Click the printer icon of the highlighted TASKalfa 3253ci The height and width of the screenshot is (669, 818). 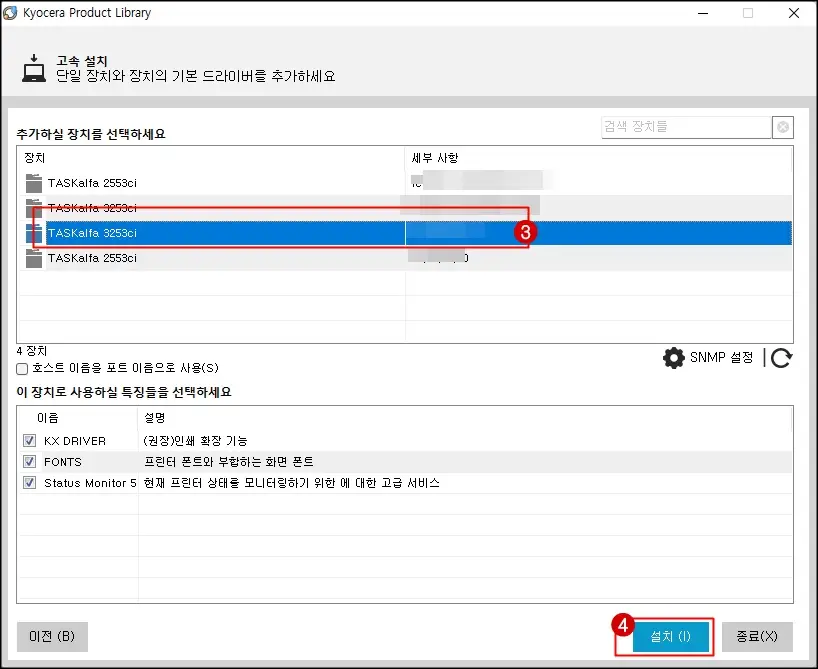(x=33, y=233)
